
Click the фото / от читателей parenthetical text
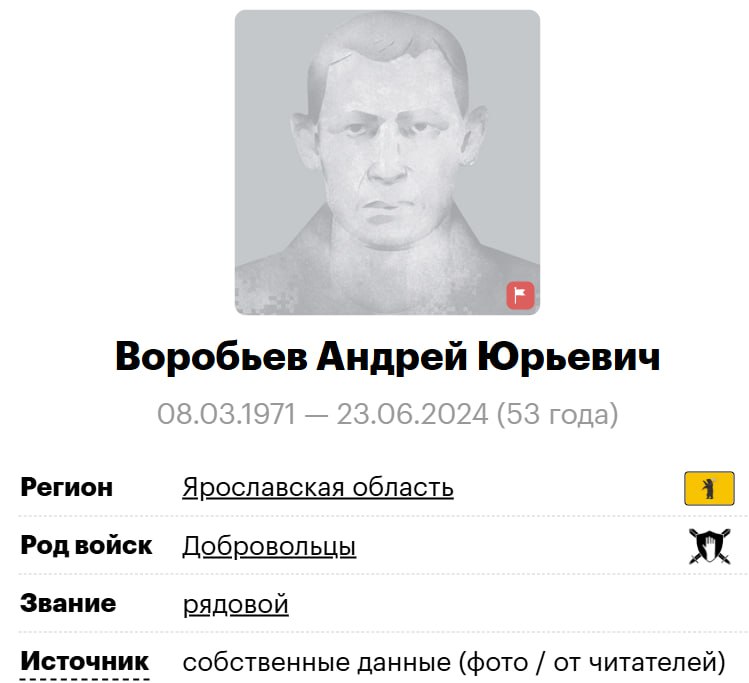(x=592, y=662)
